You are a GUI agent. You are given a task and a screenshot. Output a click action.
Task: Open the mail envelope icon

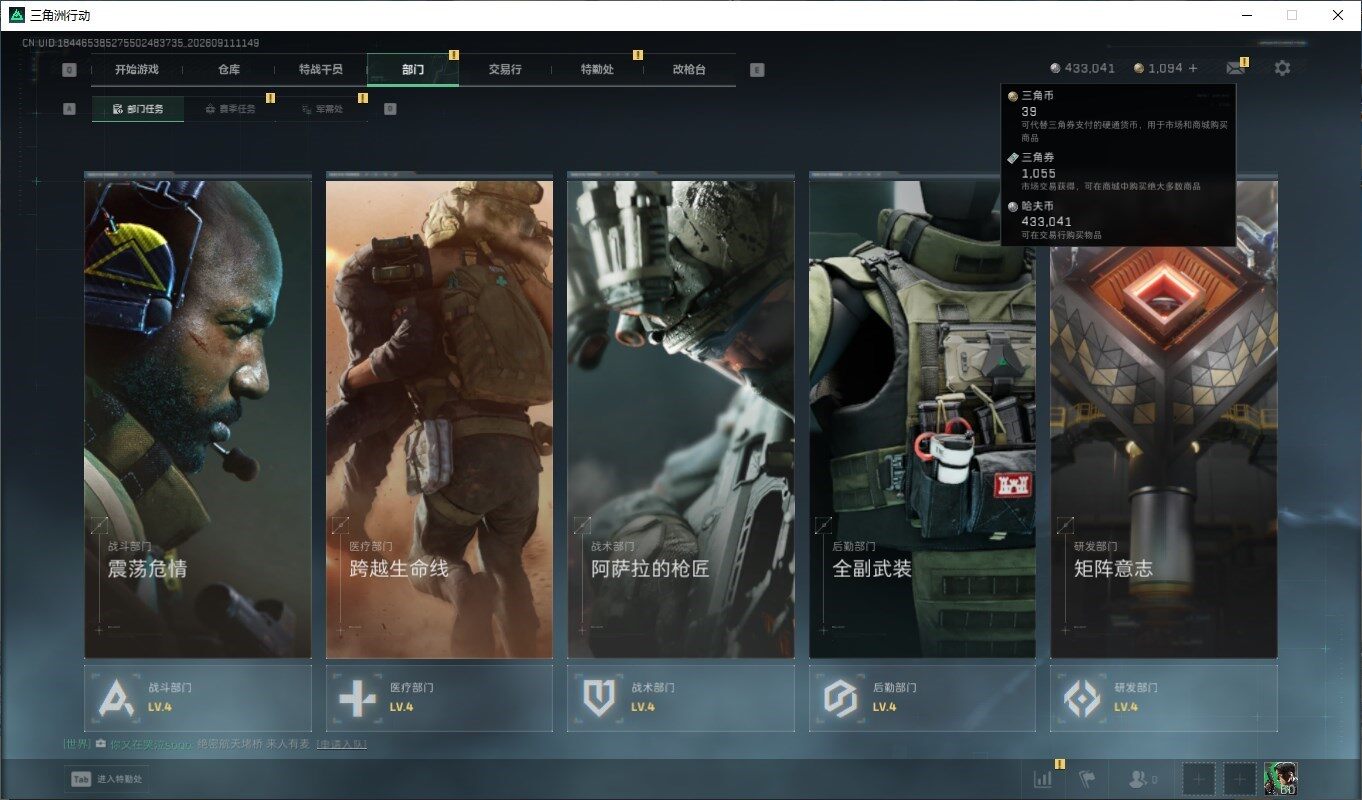coord(1236,68)
